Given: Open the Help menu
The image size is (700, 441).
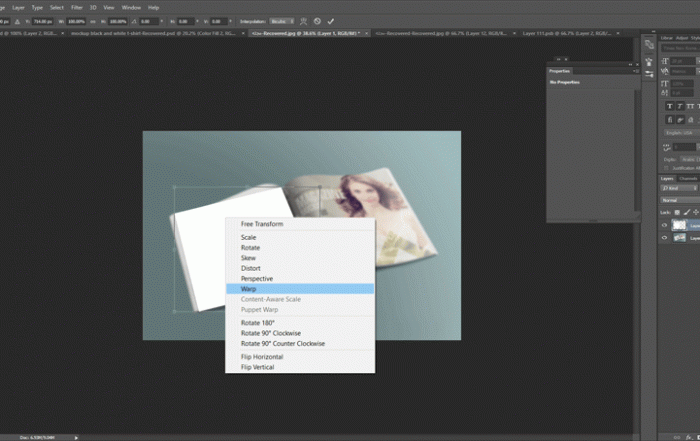Looking at the screenshot, I should point(154,8).
